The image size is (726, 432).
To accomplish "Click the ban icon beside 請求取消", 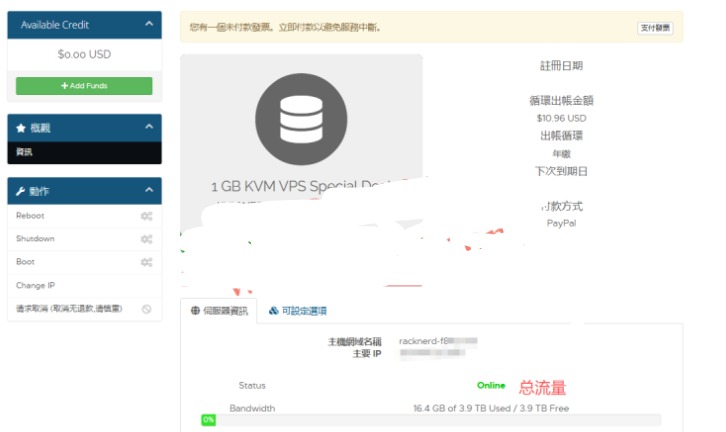I will point(146,309).
